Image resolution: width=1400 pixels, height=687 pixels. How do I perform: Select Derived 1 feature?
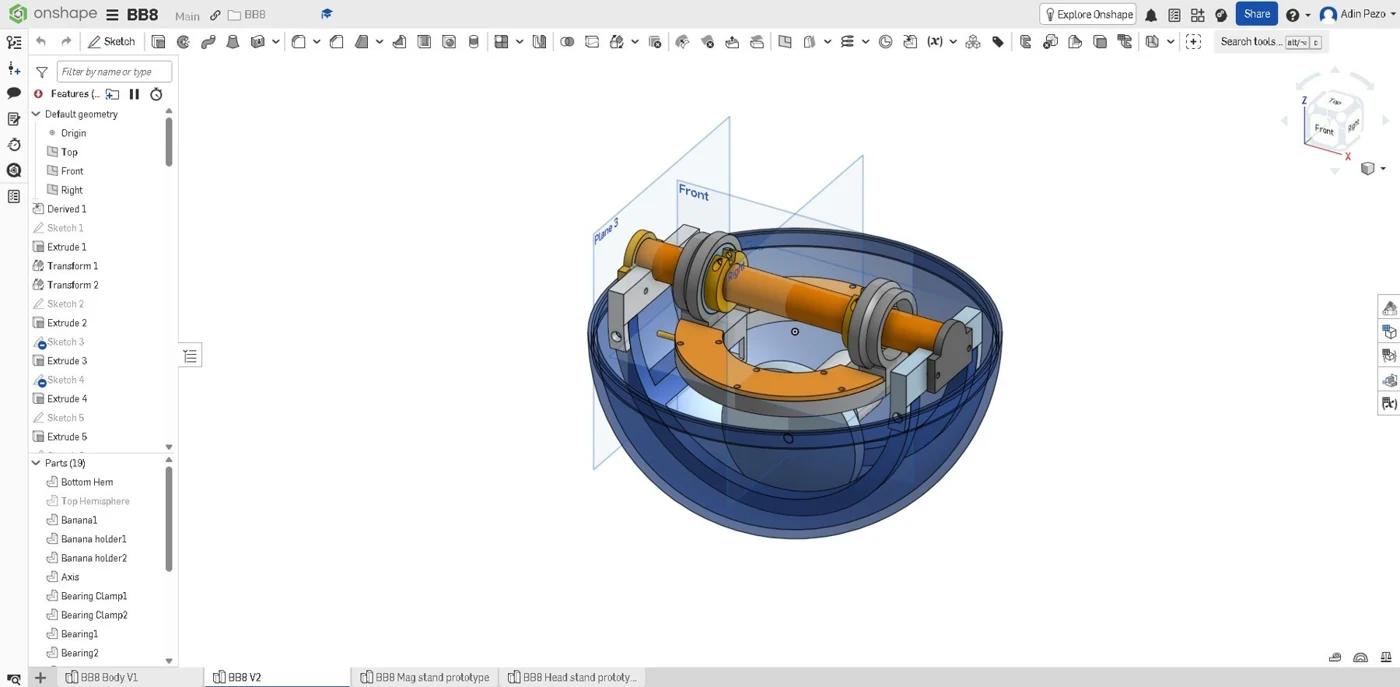66,209
